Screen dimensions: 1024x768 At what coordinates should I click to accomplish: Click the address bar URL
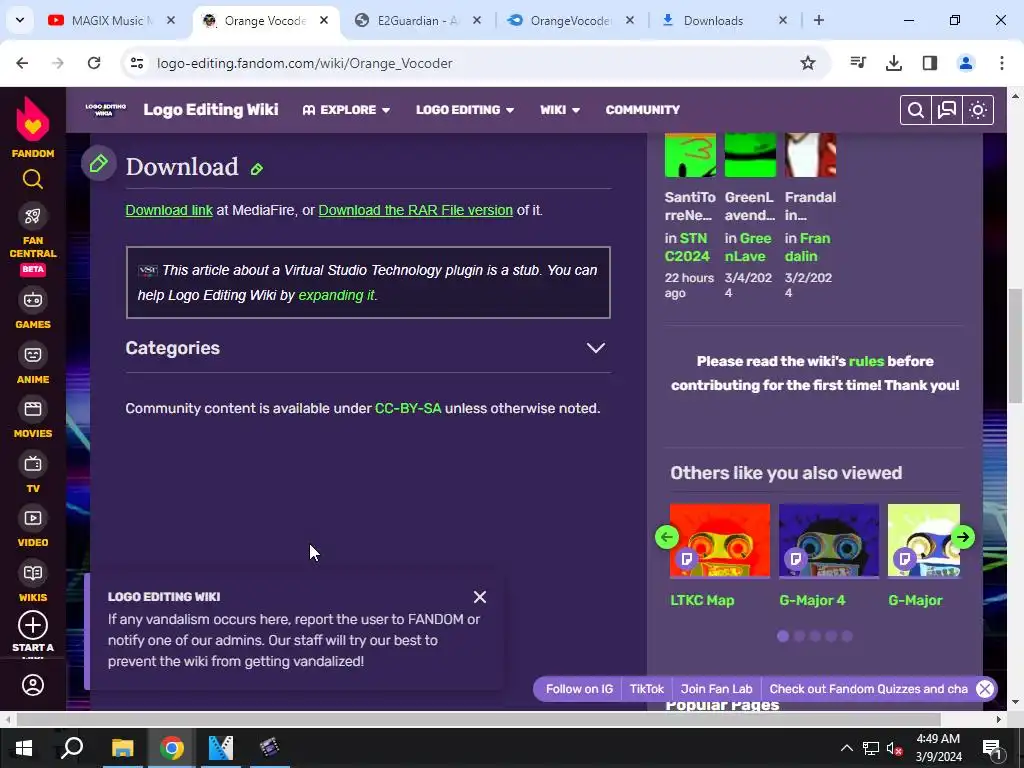point(304,63)
